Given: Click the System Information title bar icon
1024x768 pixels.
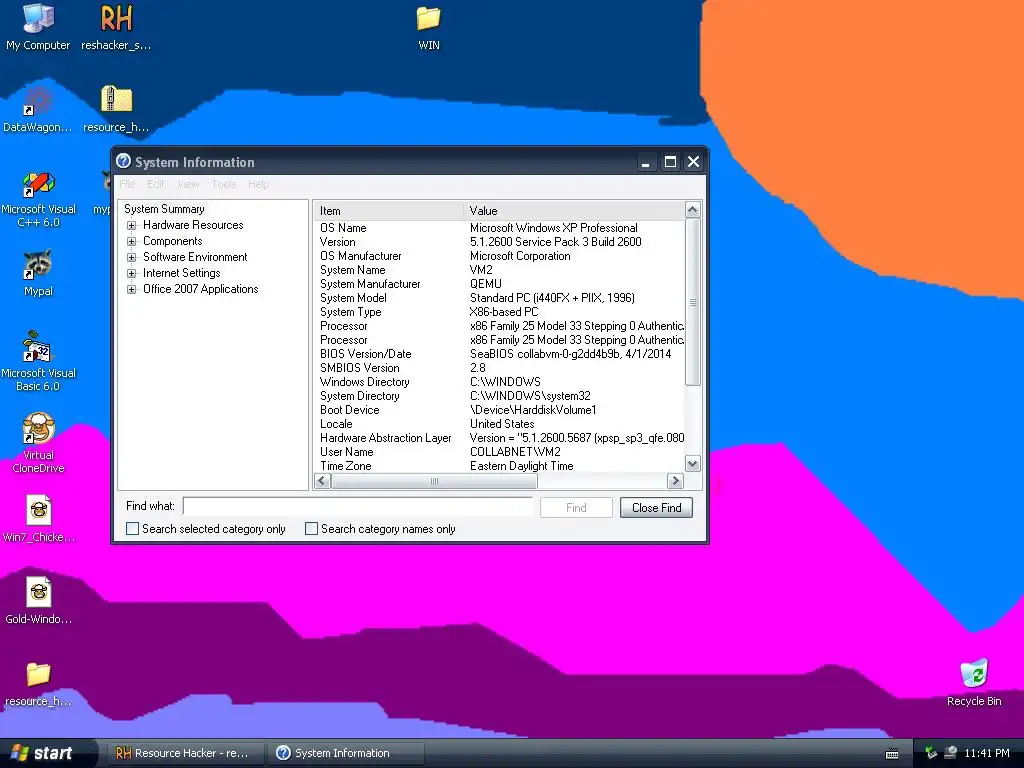Looking at the screenshot, I should click(x=123, y=161).
